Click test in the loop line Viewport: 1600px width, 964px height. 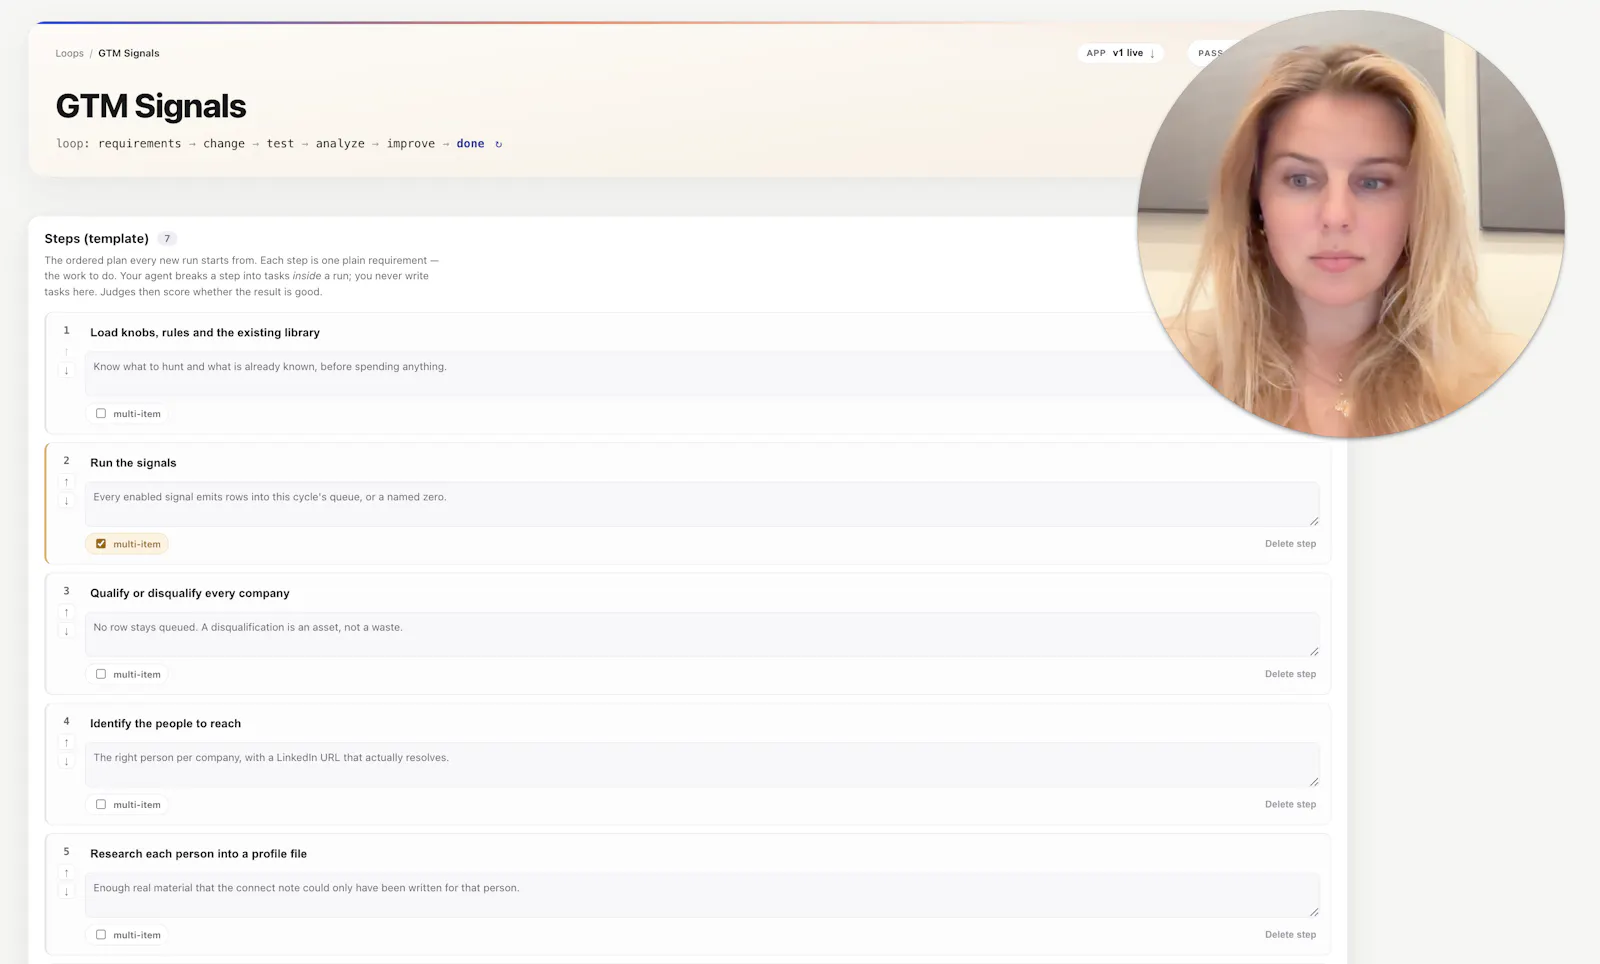click(x=280, y=144)
